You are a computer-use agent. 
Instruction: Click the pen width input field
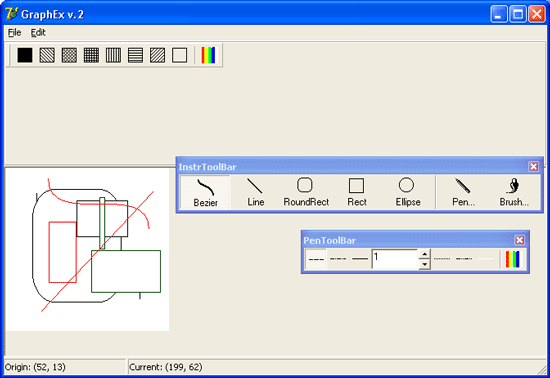pyautogui.click(x=395, y=259)
